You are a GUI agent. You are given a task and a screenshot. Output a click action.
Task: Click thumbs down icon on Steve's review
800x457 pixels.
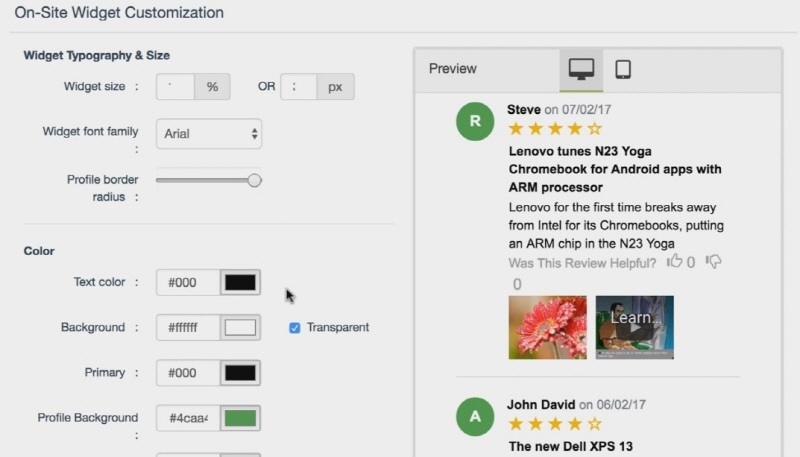coord(713,262)
